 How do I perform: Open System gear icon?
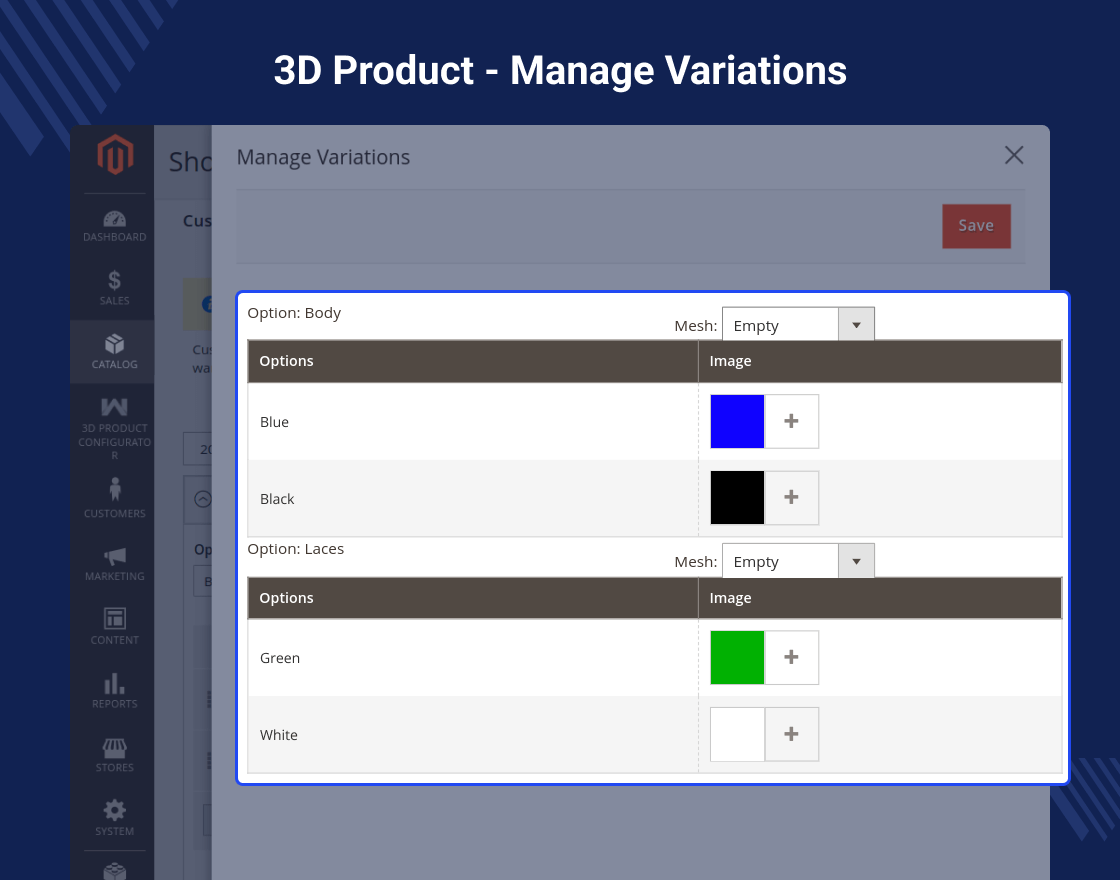[x=114, y=810]
